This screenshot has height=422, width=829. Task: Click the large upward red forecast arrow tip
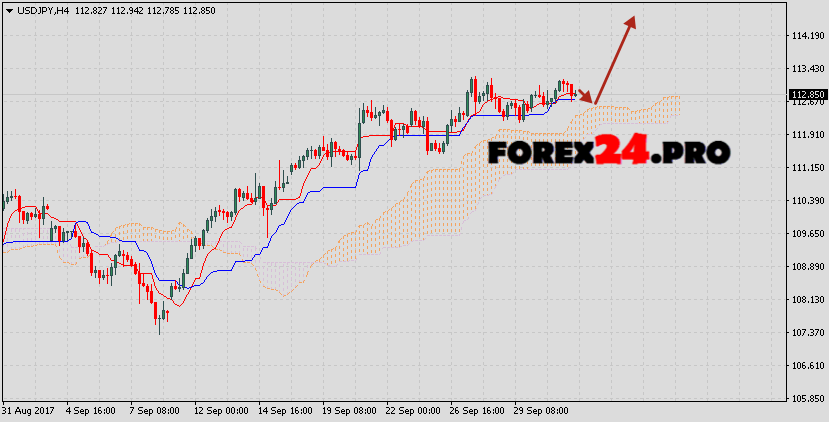tap(632, 19)
